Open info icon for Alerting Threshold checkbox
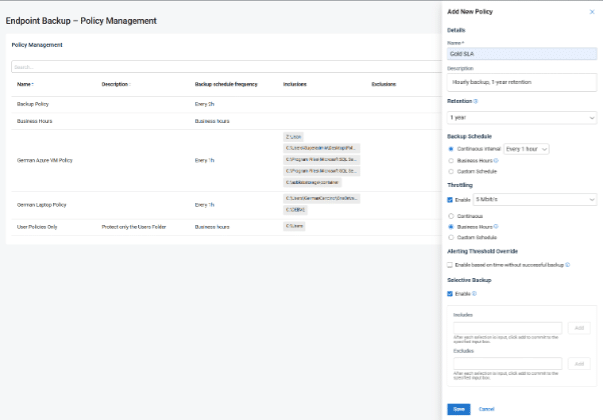This screenshot has height=420, width=604. point(568,265)
